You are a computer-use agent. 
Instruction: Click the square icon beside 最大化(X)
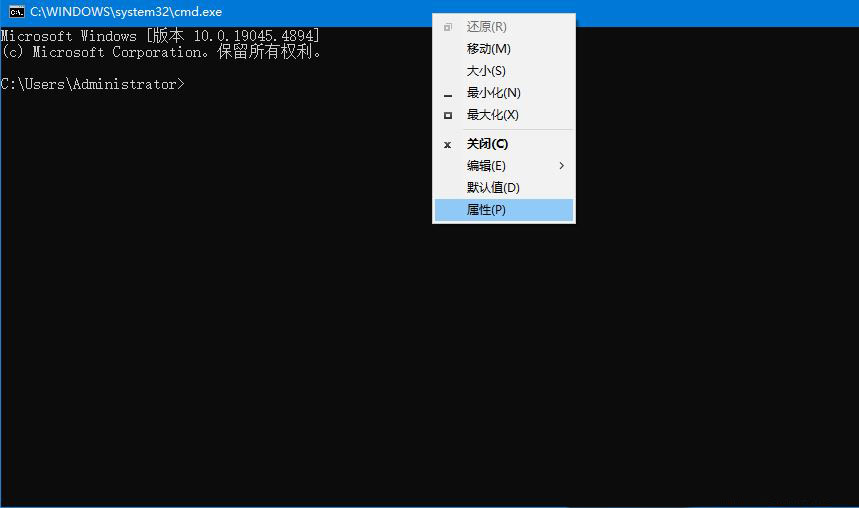point(448,115)
